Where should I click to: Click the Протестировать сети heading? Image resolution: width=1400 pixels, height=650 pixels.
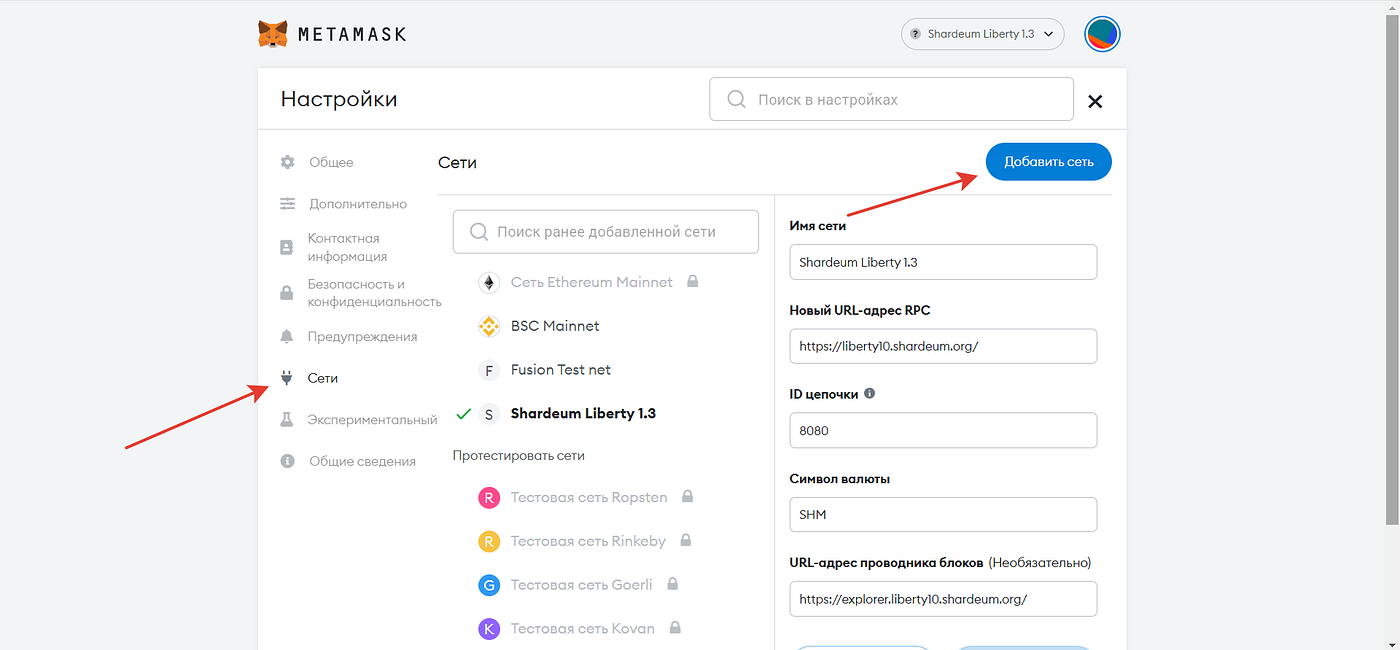[518, 455]
